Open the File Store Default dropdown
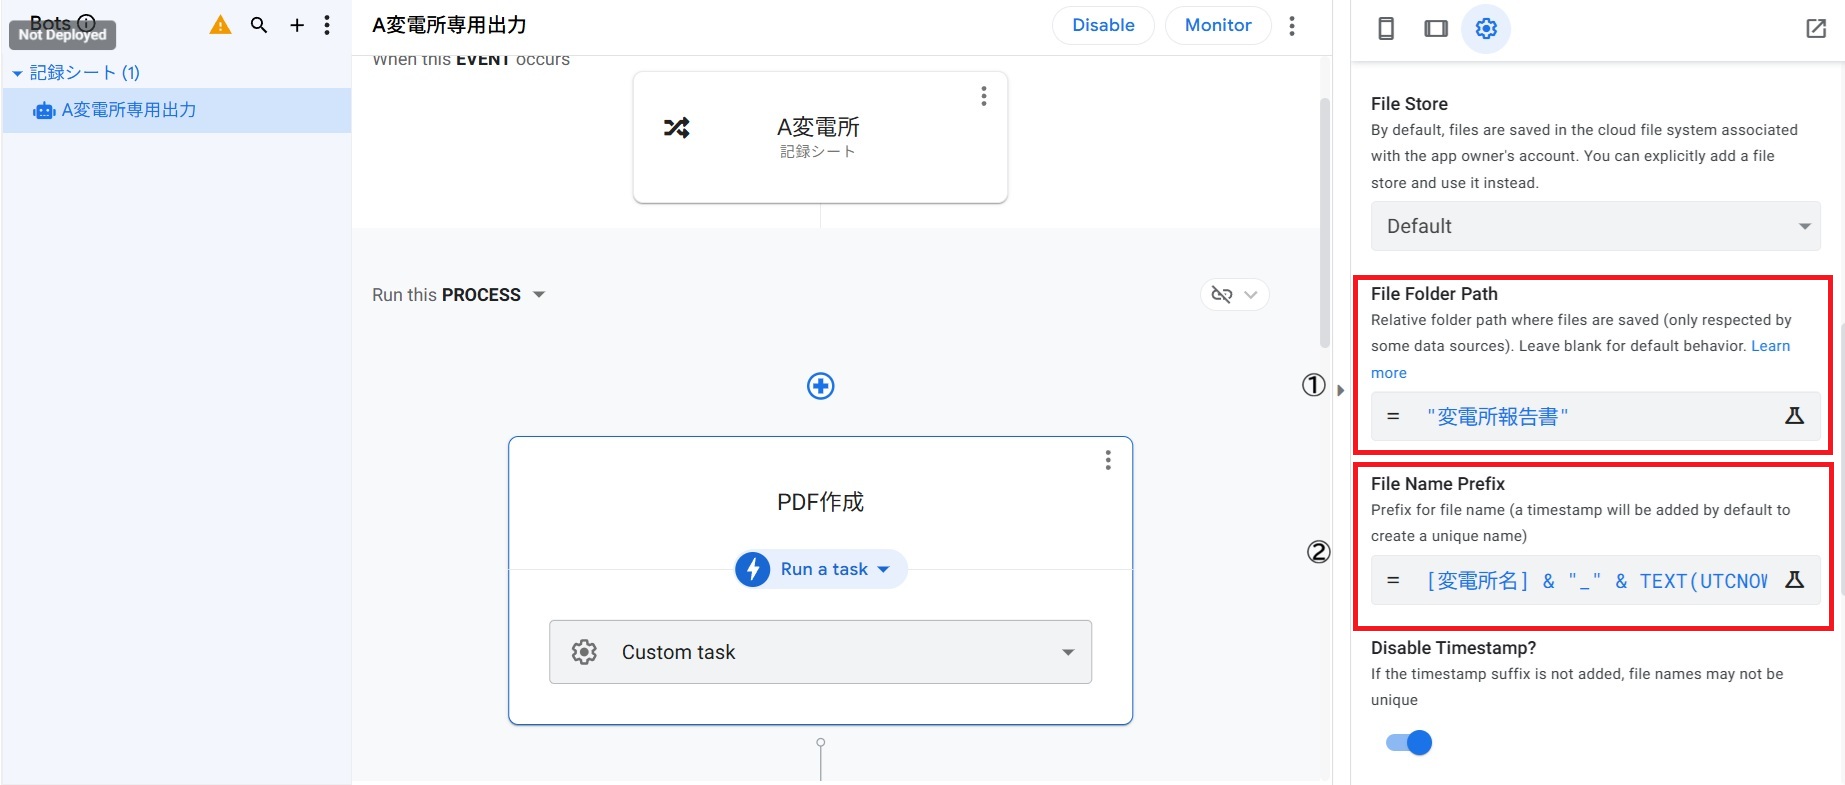This screenshot has width=1845, height=785. click(x=1595, y=226)
